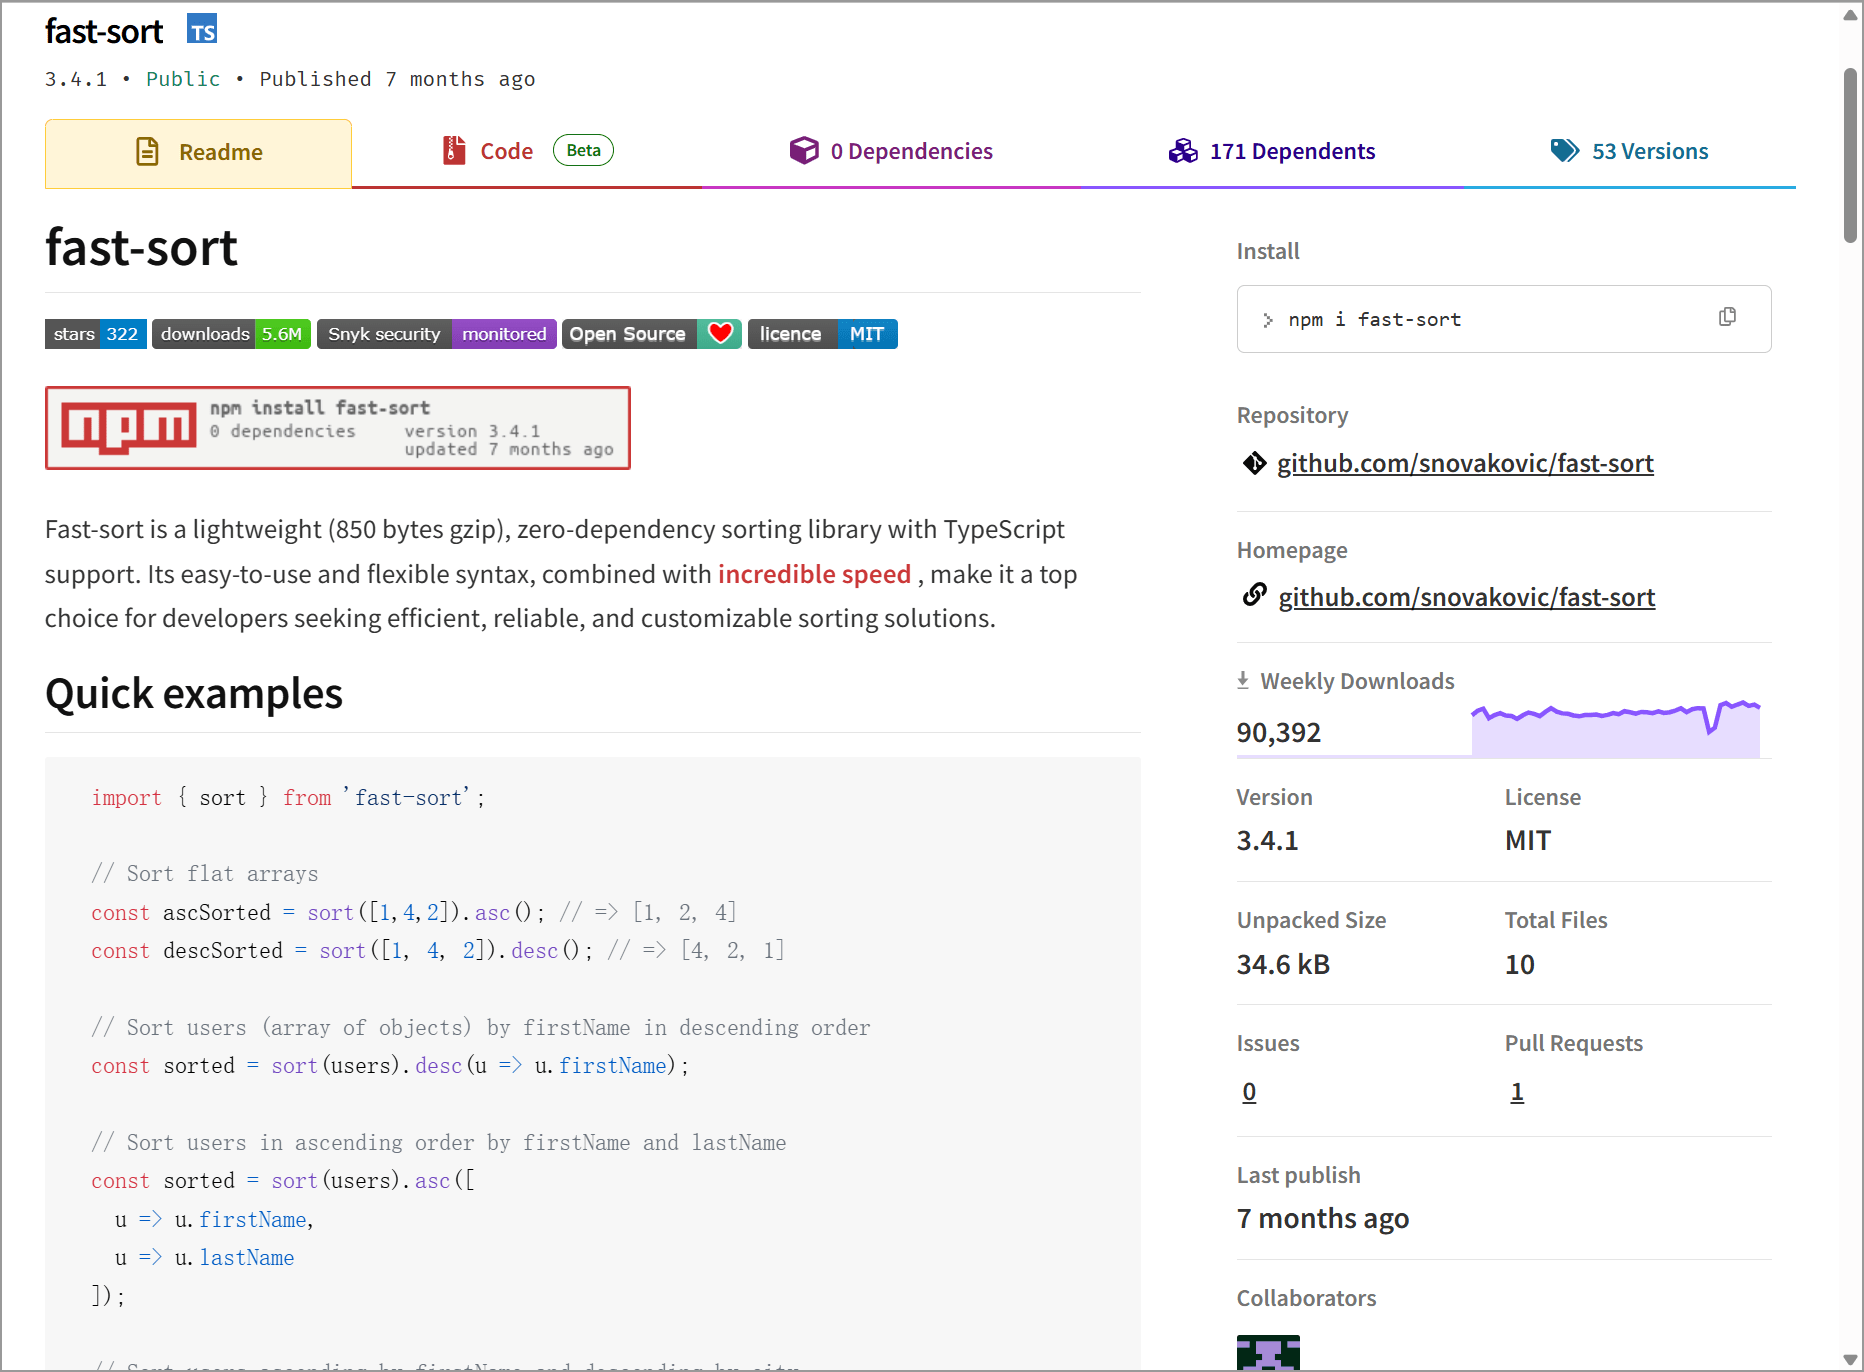Click the homepage chain link icon

[x=1254, y=595]
